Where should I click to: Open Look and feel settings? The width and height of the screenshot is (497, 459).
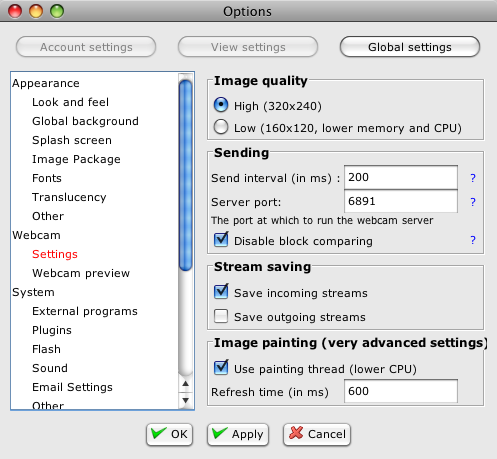[x=70, y=102]
